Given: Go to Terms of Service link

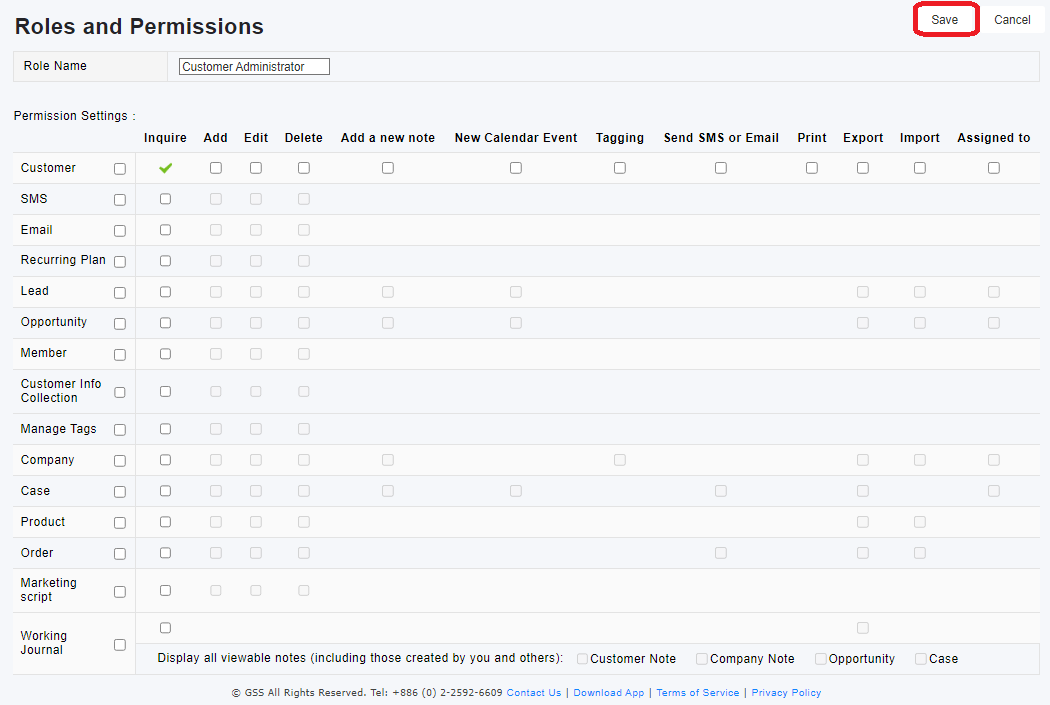Looking at the screenshot, I should pyautogui.click(x=698, y=693).
